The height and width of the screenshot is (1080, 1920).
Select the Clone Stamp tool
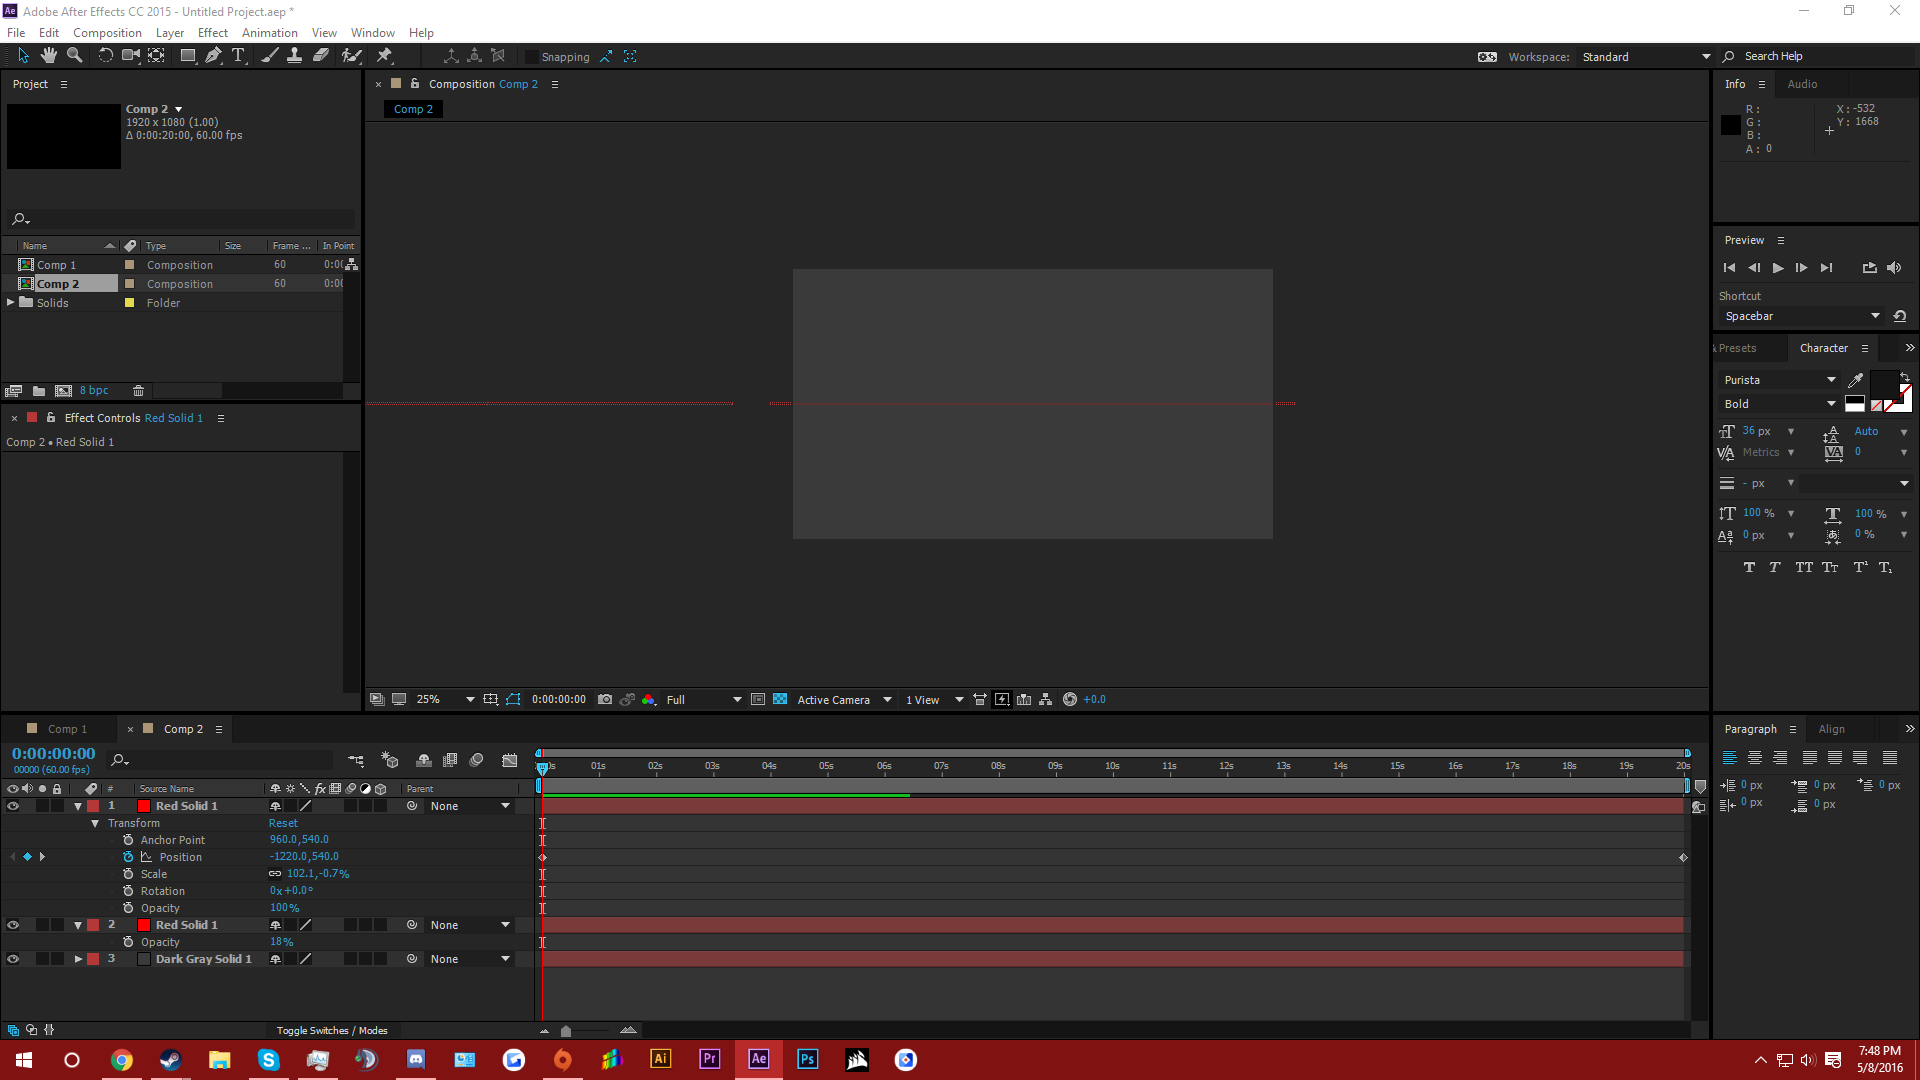294,56
